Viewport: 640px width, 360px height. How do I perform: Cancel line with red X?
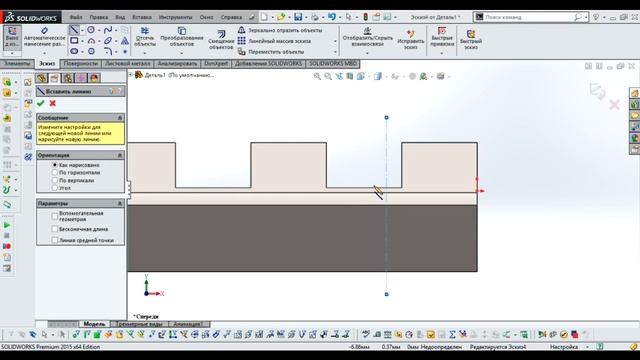click(x=52, y=104)
